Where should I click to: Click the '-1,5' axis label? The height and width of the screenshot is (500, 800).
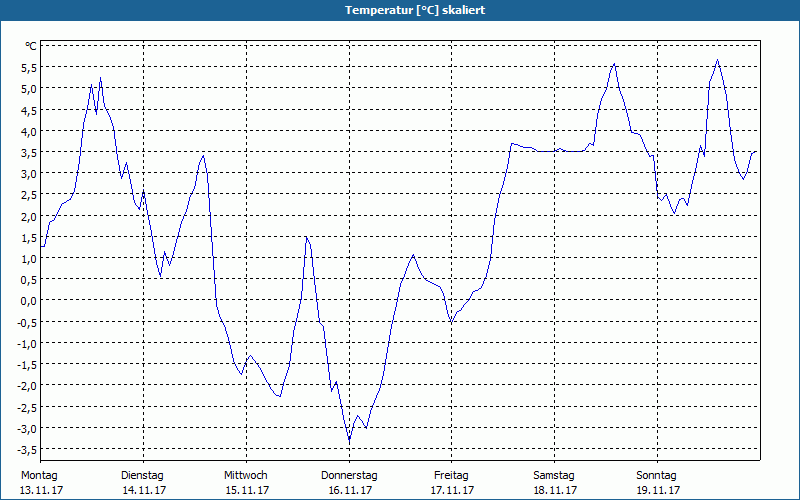28,365
